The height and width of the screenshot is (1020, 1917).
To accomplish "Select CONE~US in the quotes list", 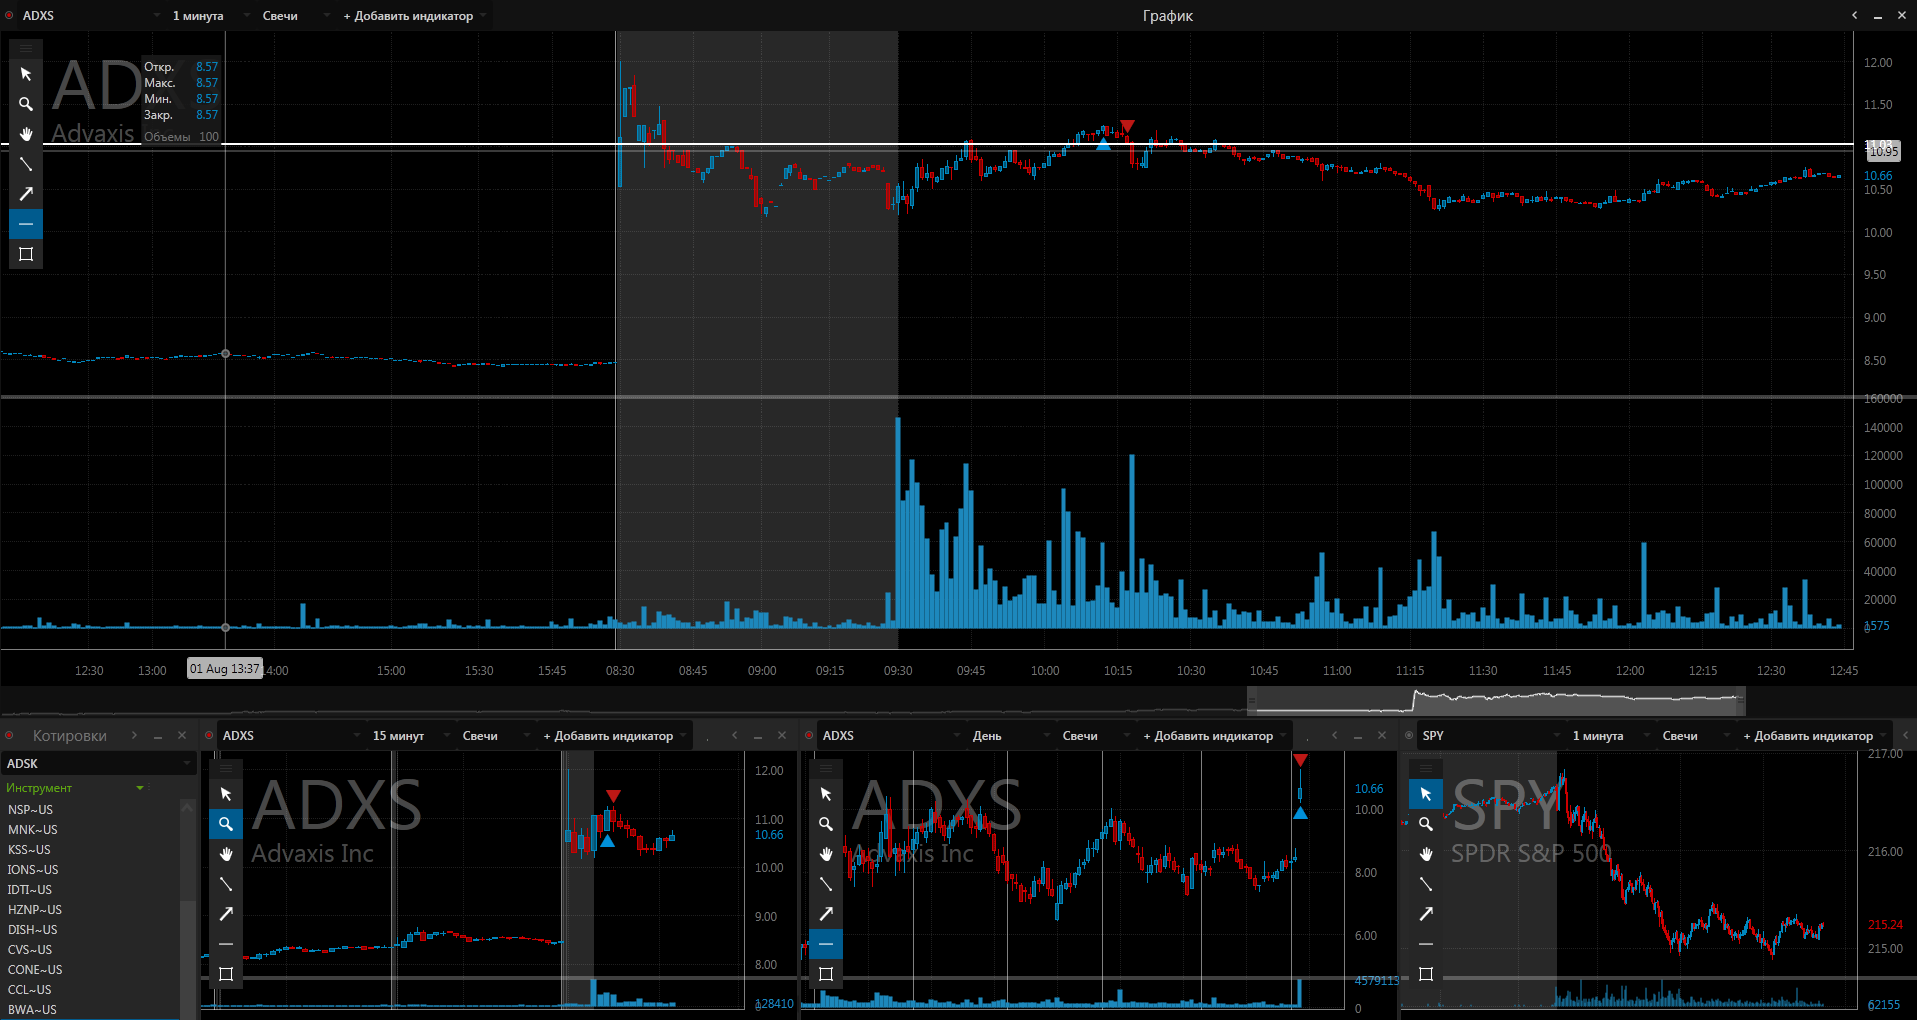I will [x=90, y=970].
